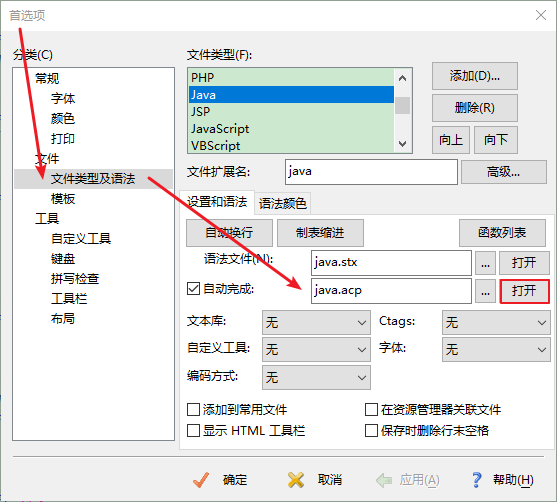Viewport: 558px width, 502px height.
Task: Click the java.acp auto-complete input field
Action: pos(391,291)
